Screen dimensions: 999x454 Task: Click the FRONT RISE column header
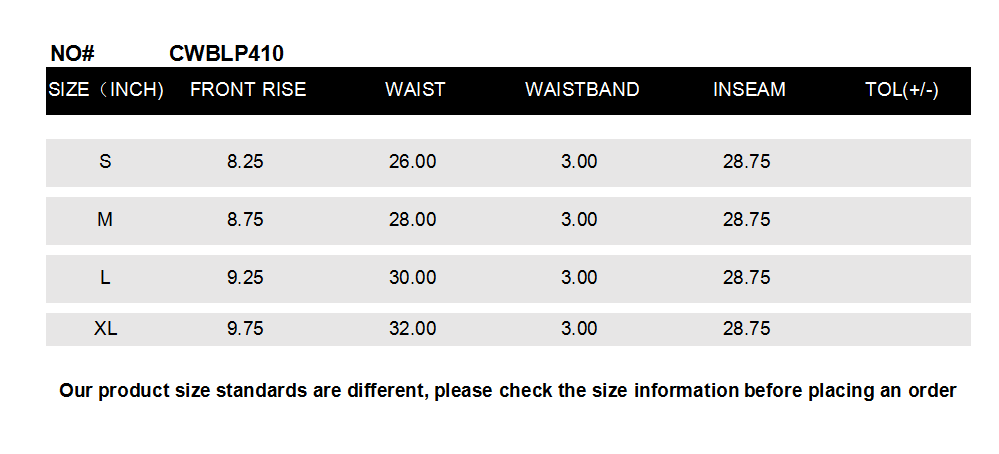point(248,90)
